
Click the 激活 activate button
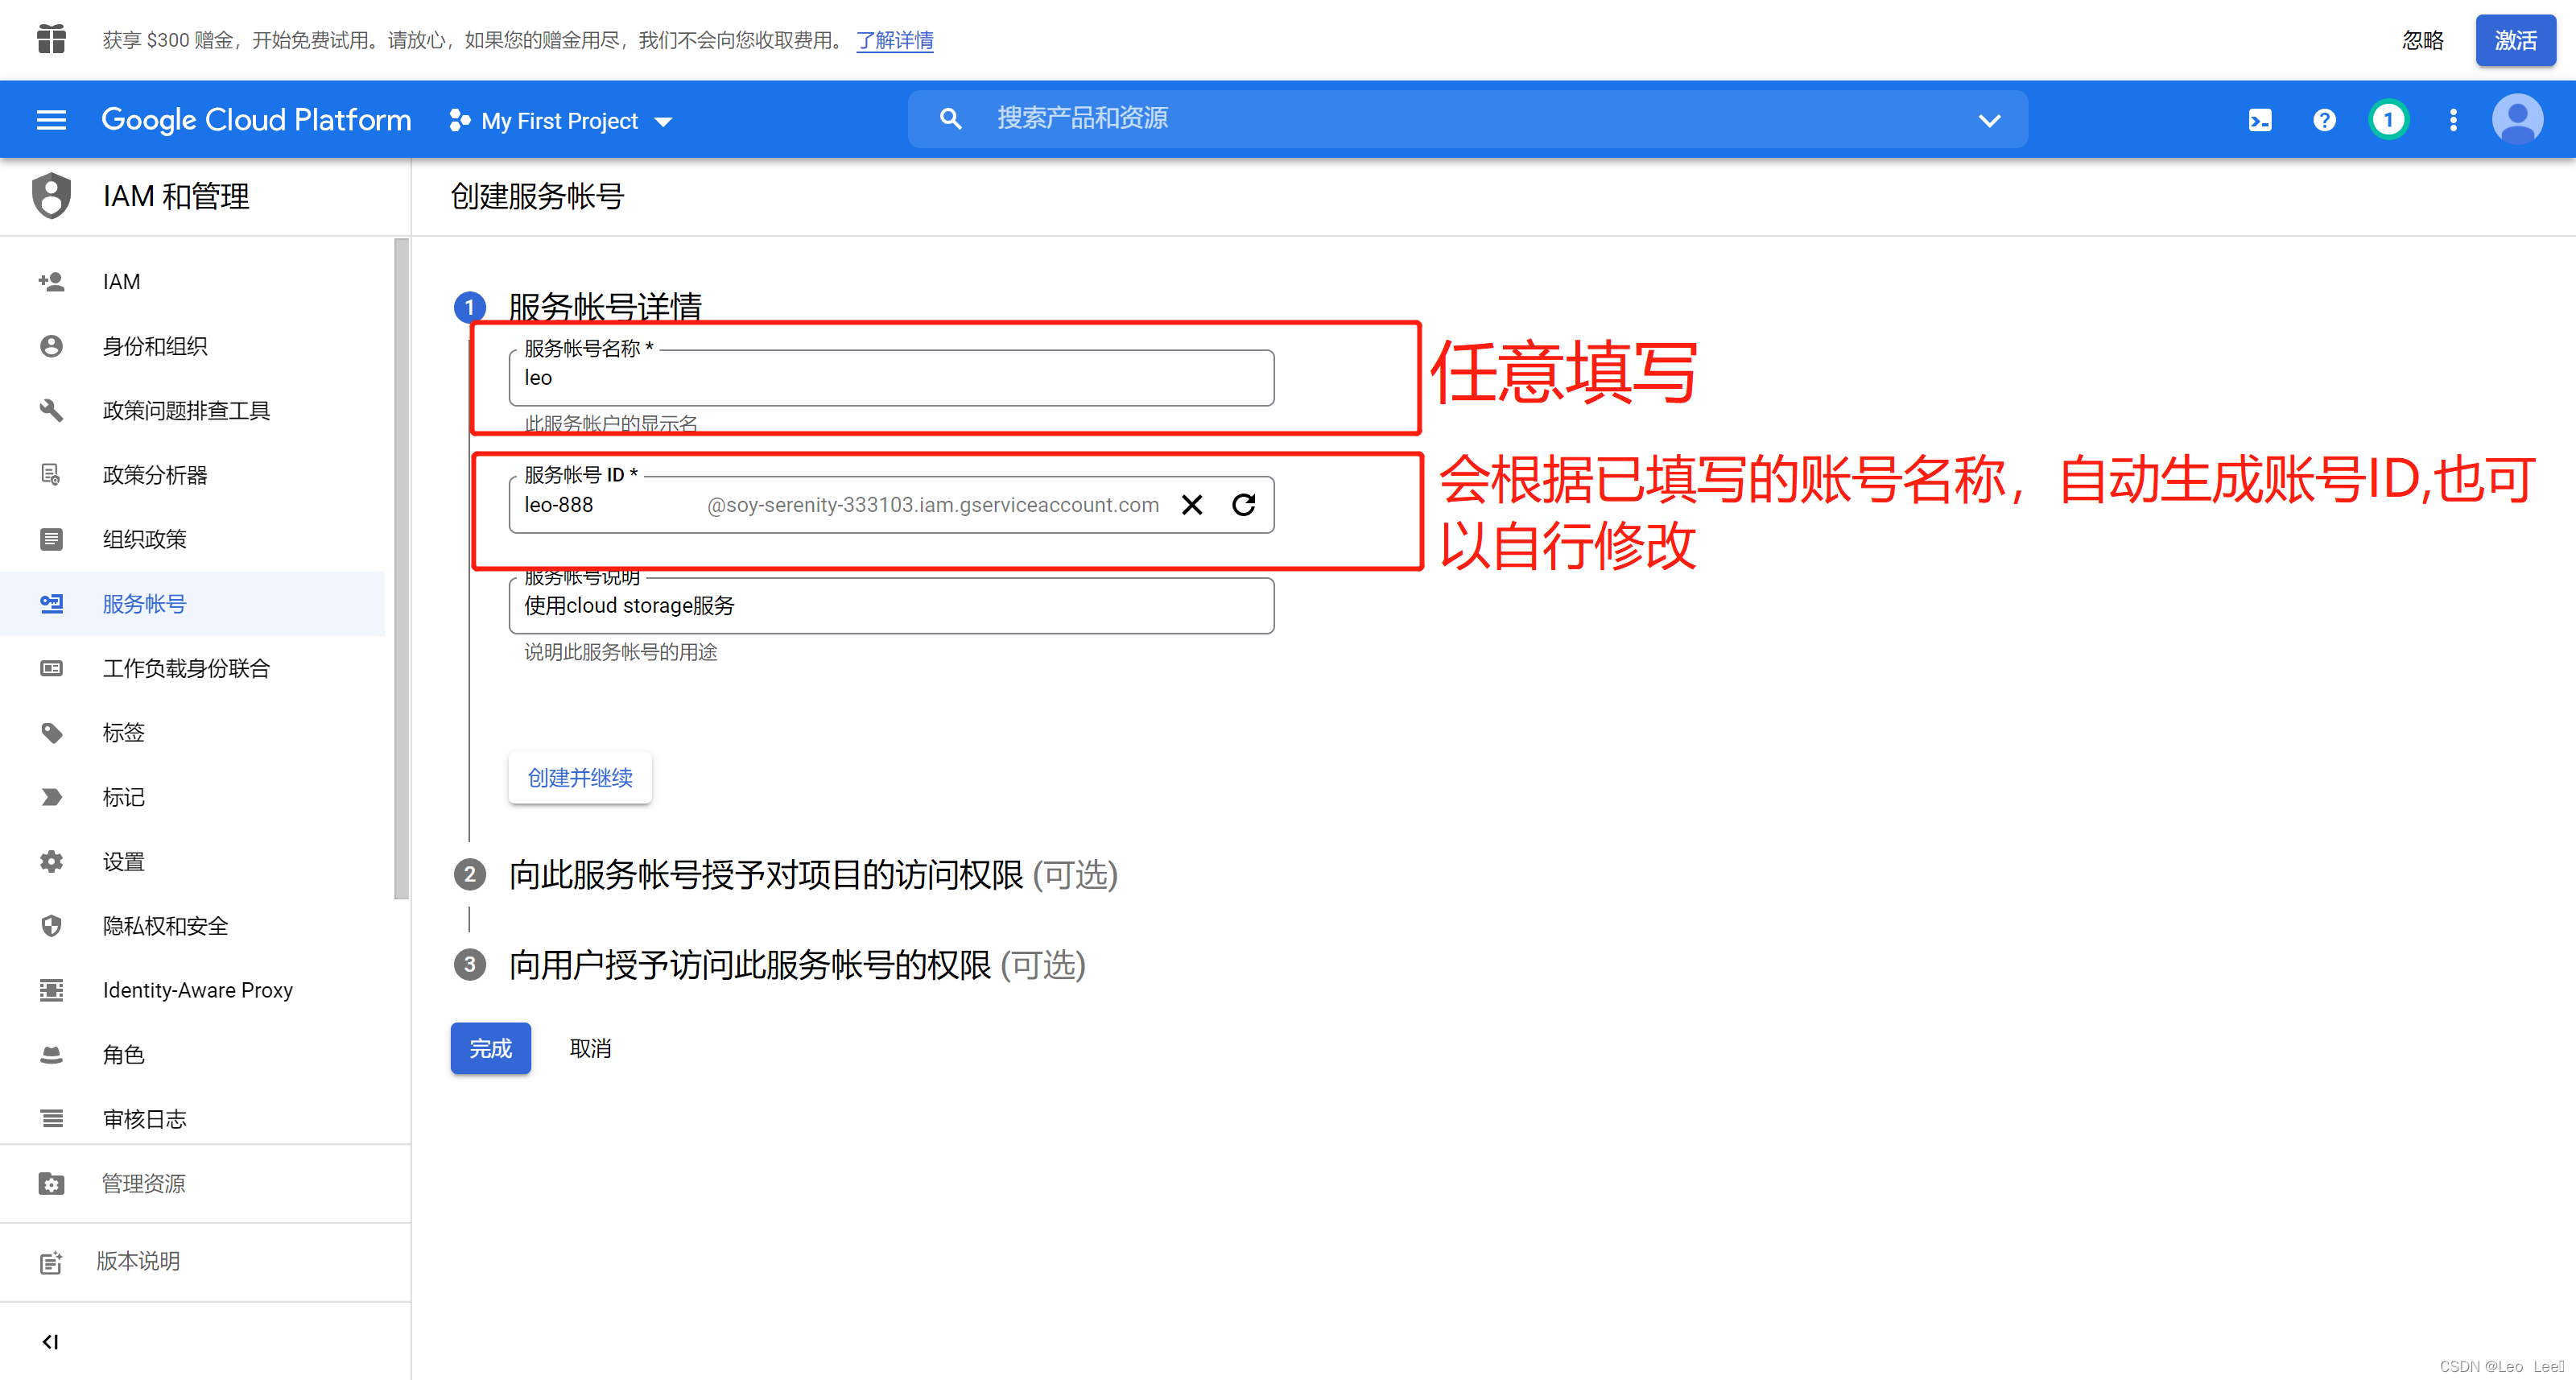click(2514, 40)
